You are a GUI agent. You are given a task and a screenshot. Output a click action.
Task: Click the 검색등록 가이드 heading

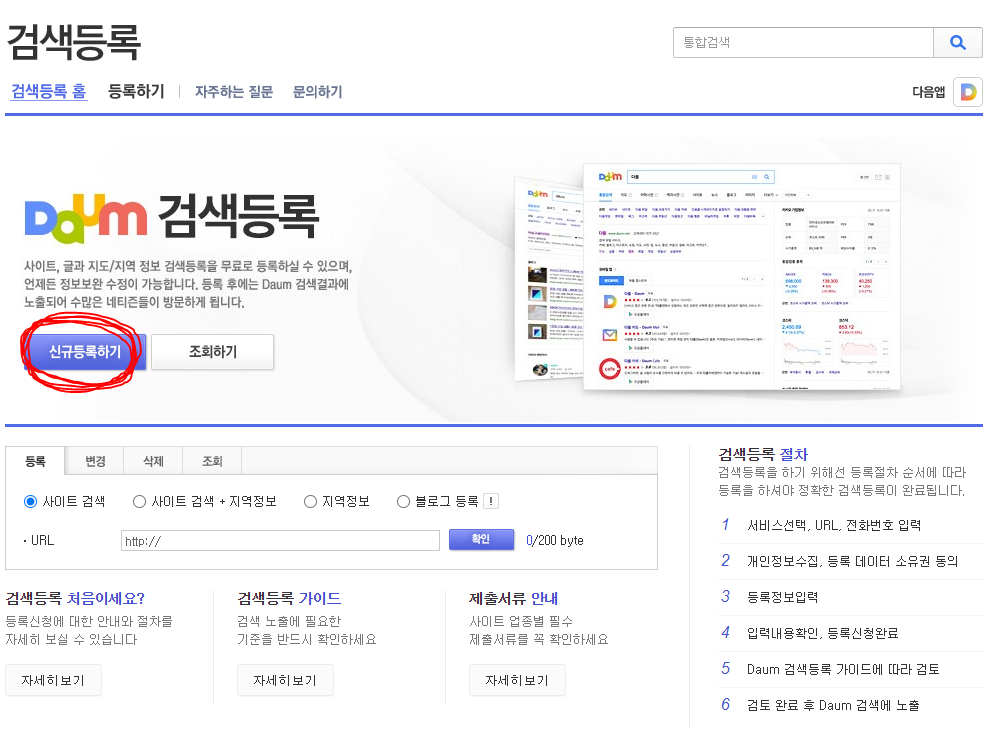[289, 598]
